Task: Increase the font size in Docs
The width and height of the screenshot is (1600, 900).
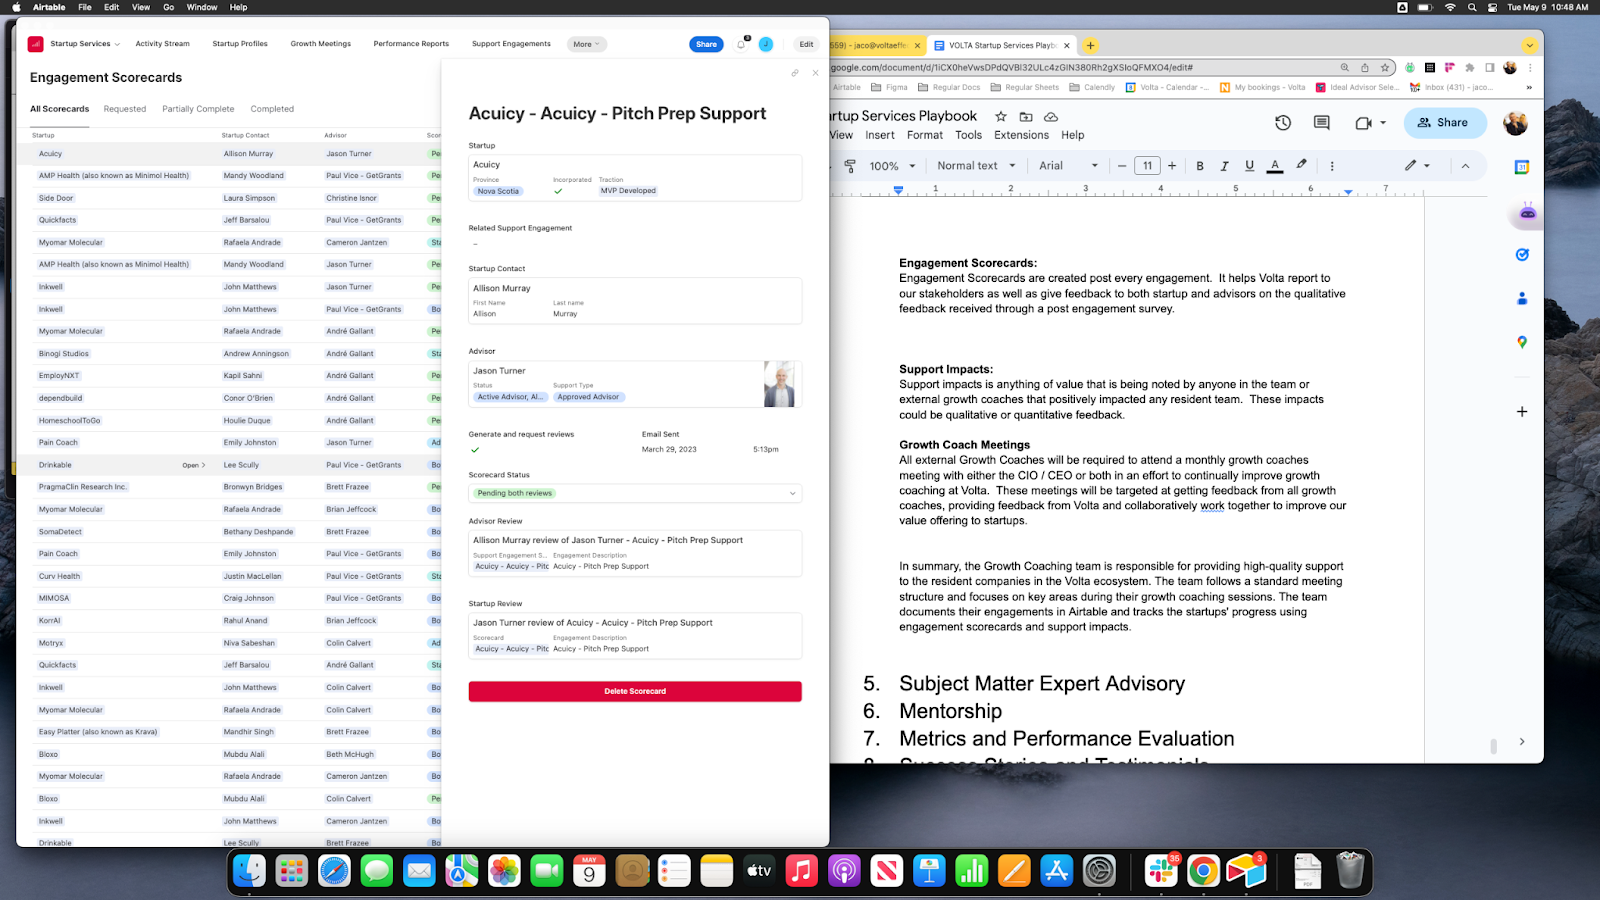Action: tap(1172, 166)
